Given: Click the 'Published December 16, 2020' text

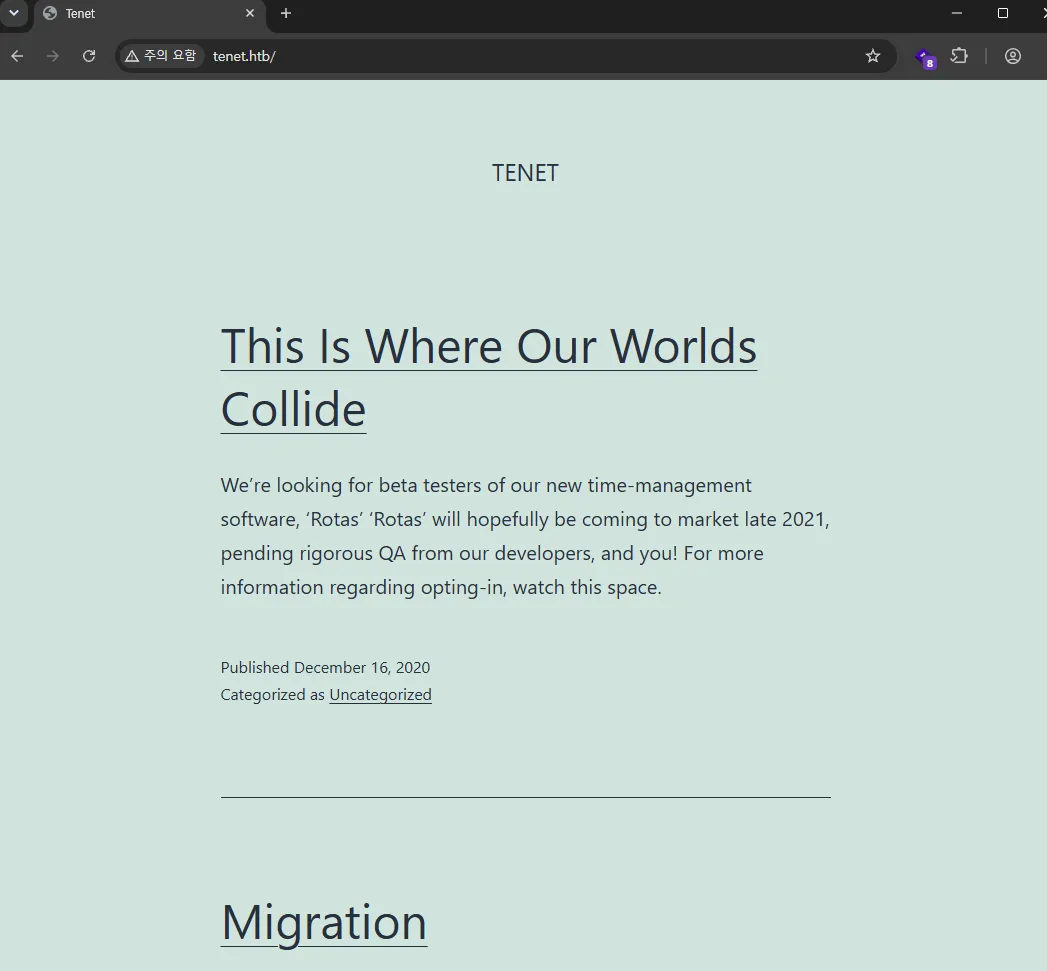Looking at the screenshot, I should (325, 667).
